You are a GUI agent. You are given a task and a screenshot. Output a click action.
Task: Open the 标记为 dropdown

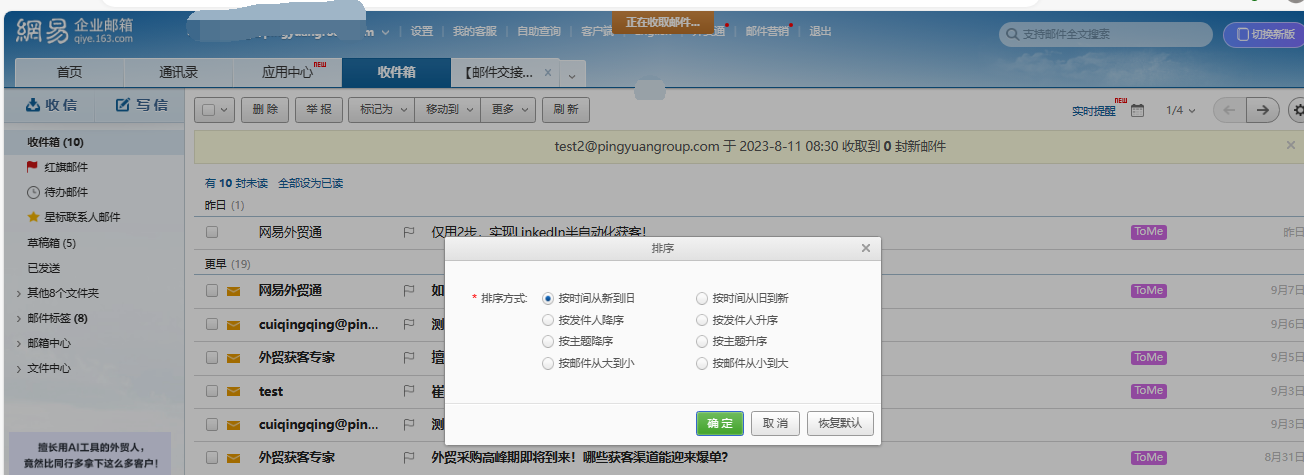pos(381,110)
